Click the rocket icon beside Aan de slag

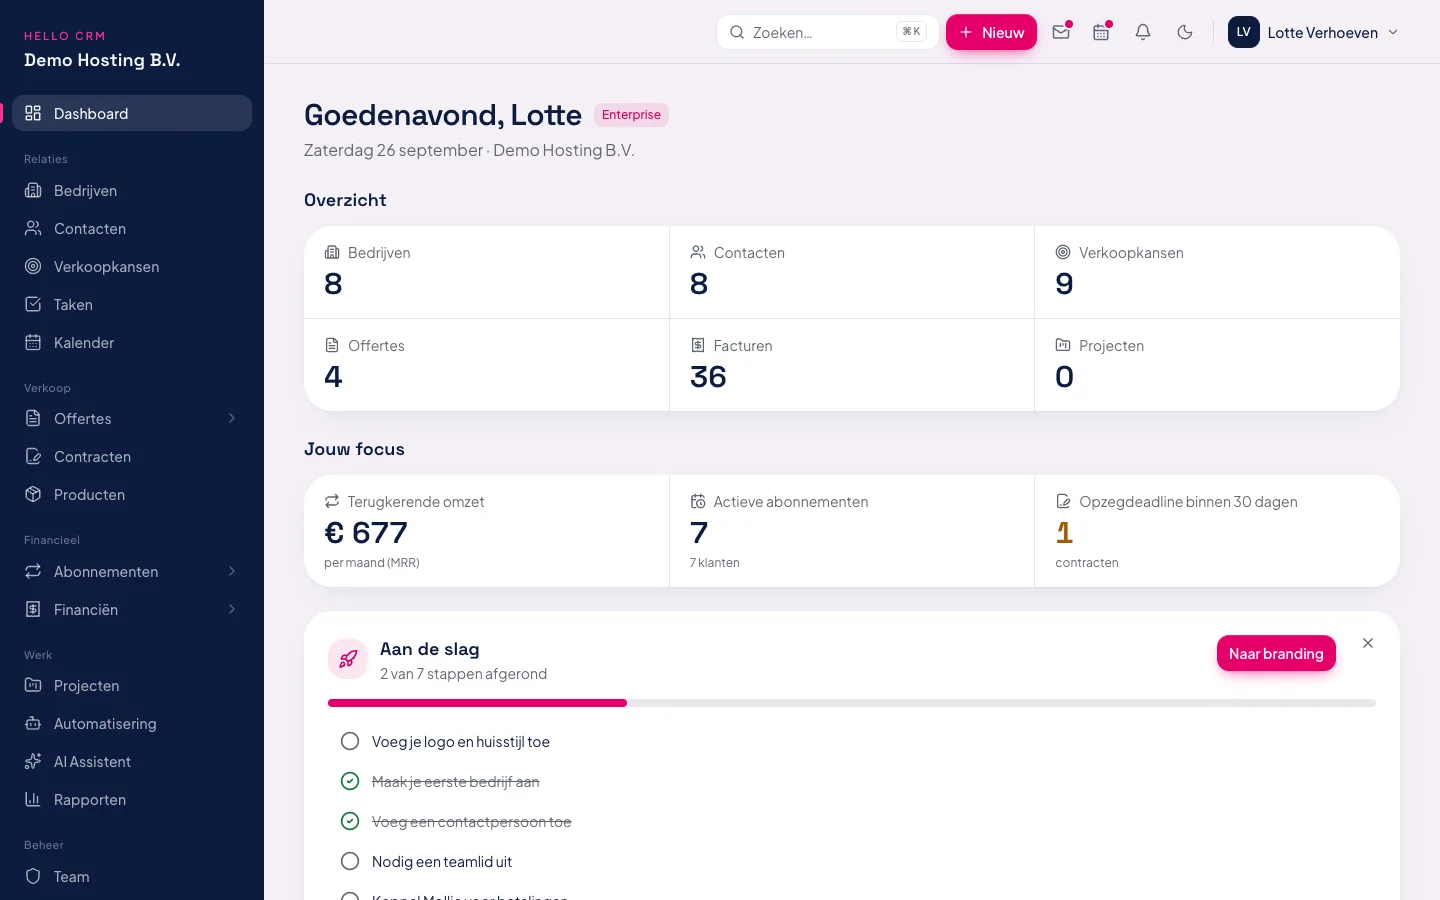(348, 659)
